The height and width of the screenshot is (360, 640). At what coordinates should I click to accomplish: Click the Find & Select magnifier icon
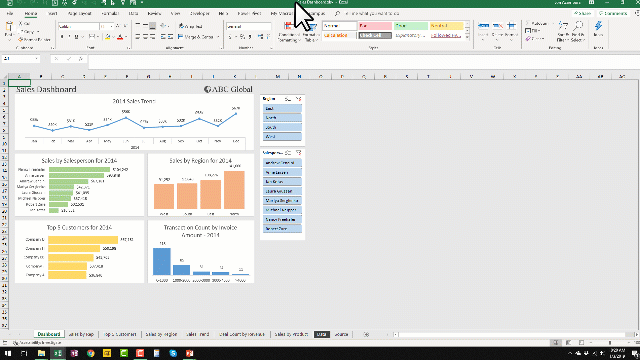tap(578, 27)
